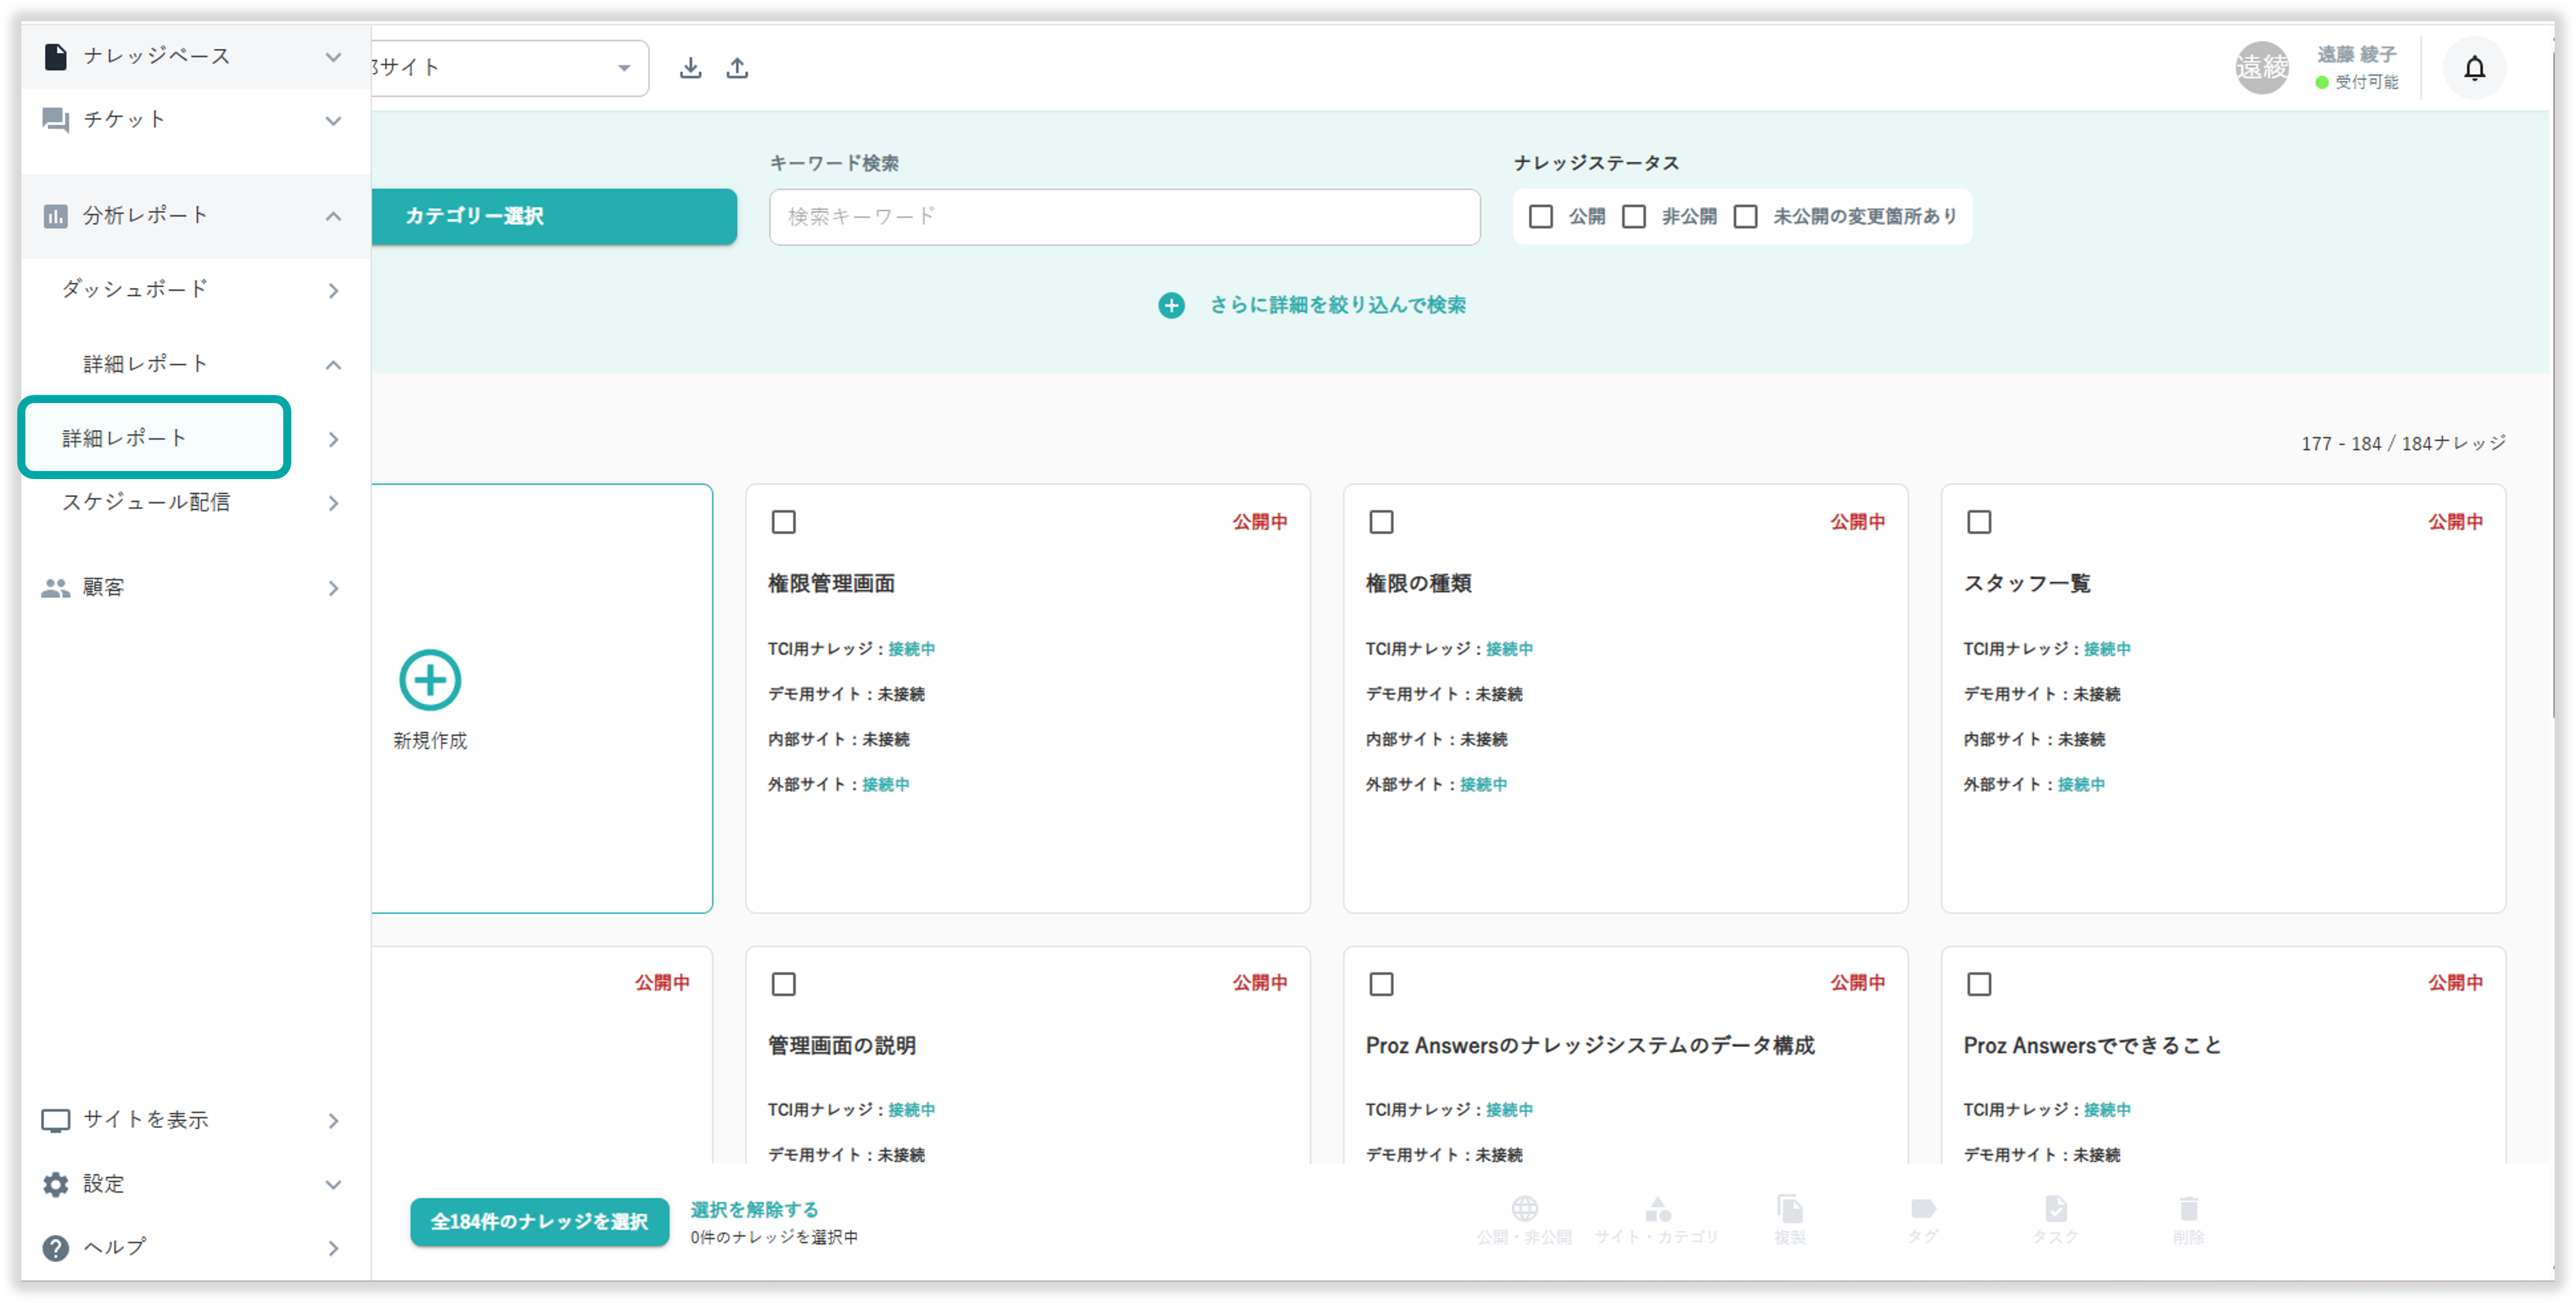Check the 非公開 status checkbox
Viewport: 2576px width, 1303px height.
coord(1634,216)
